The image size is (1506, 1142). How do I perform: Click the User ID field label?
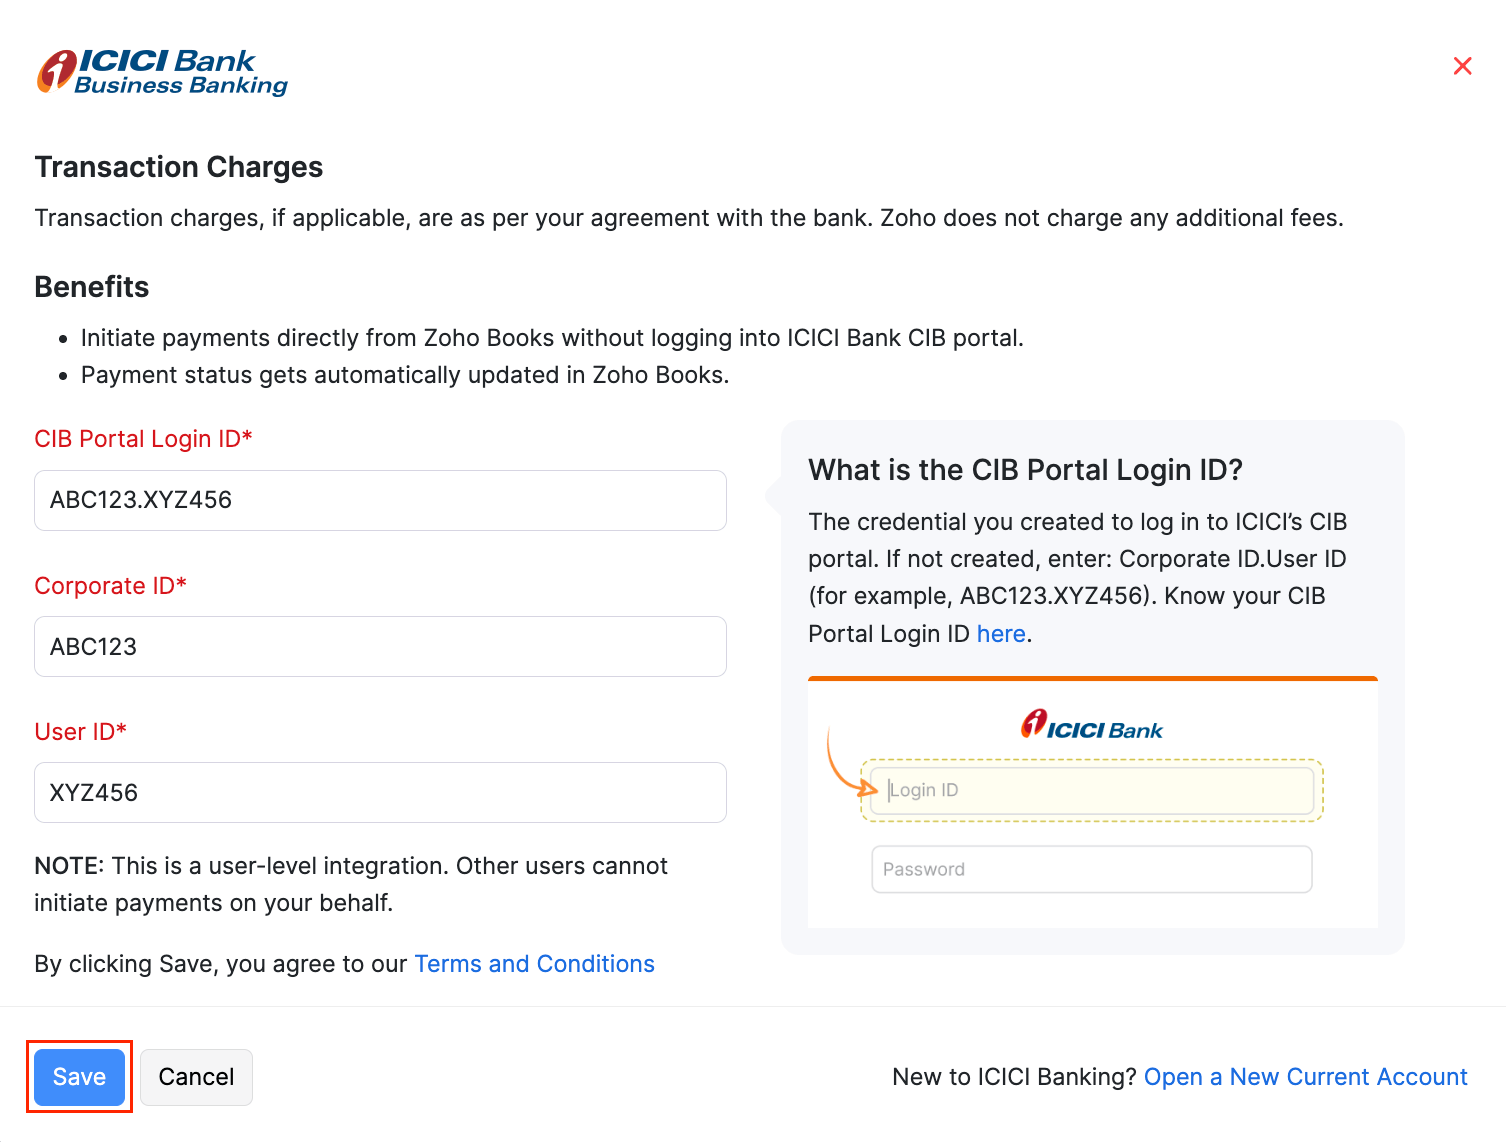click(80, 732)
